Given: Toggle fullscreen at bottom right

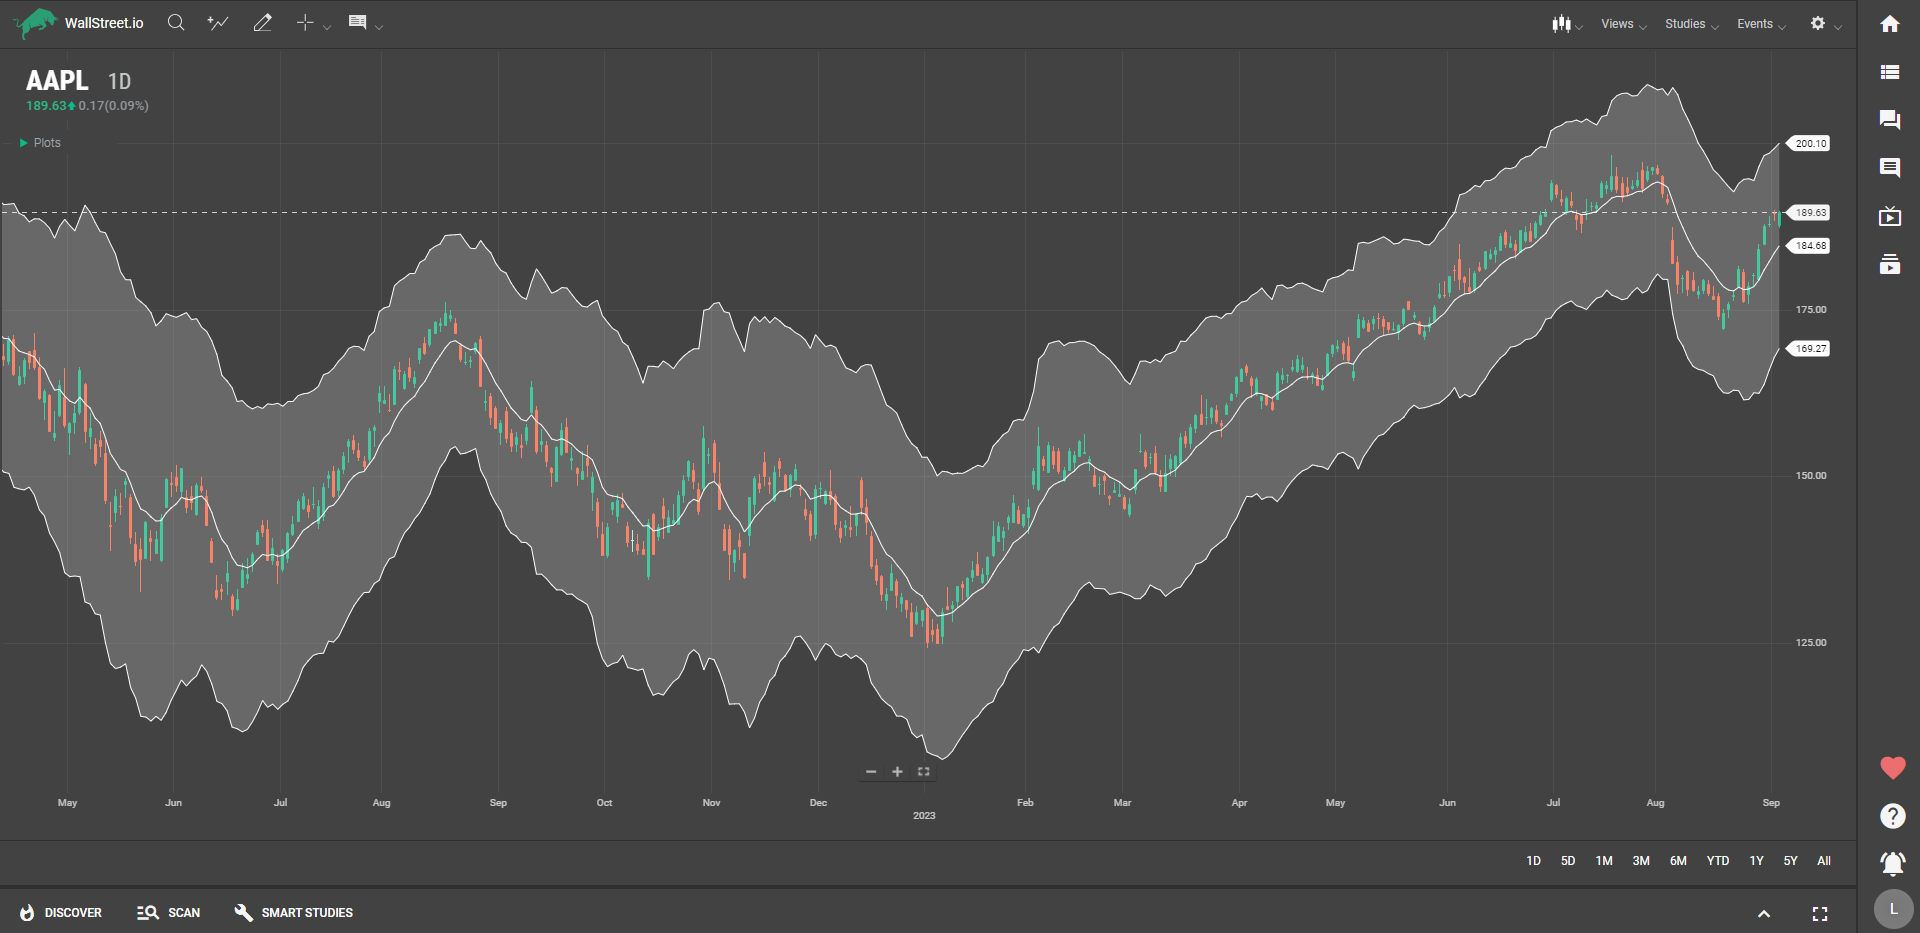Looking at the screenshot, I should point(1820,914).
